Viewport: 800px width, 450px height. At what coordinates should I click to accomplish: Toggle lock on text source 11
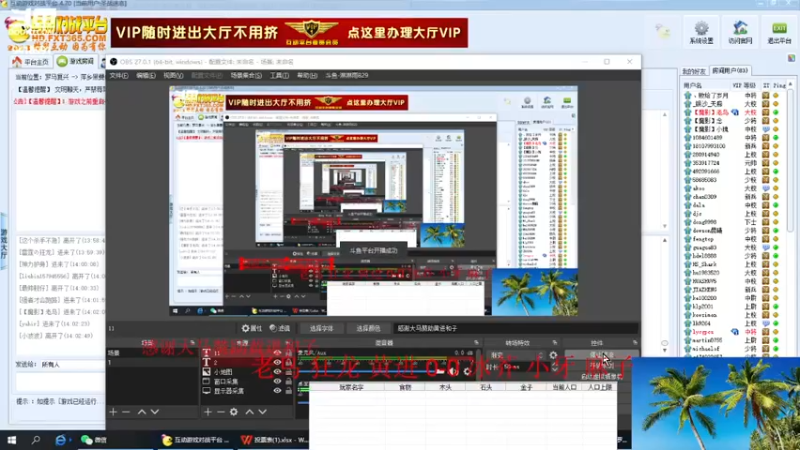(289, 353)
